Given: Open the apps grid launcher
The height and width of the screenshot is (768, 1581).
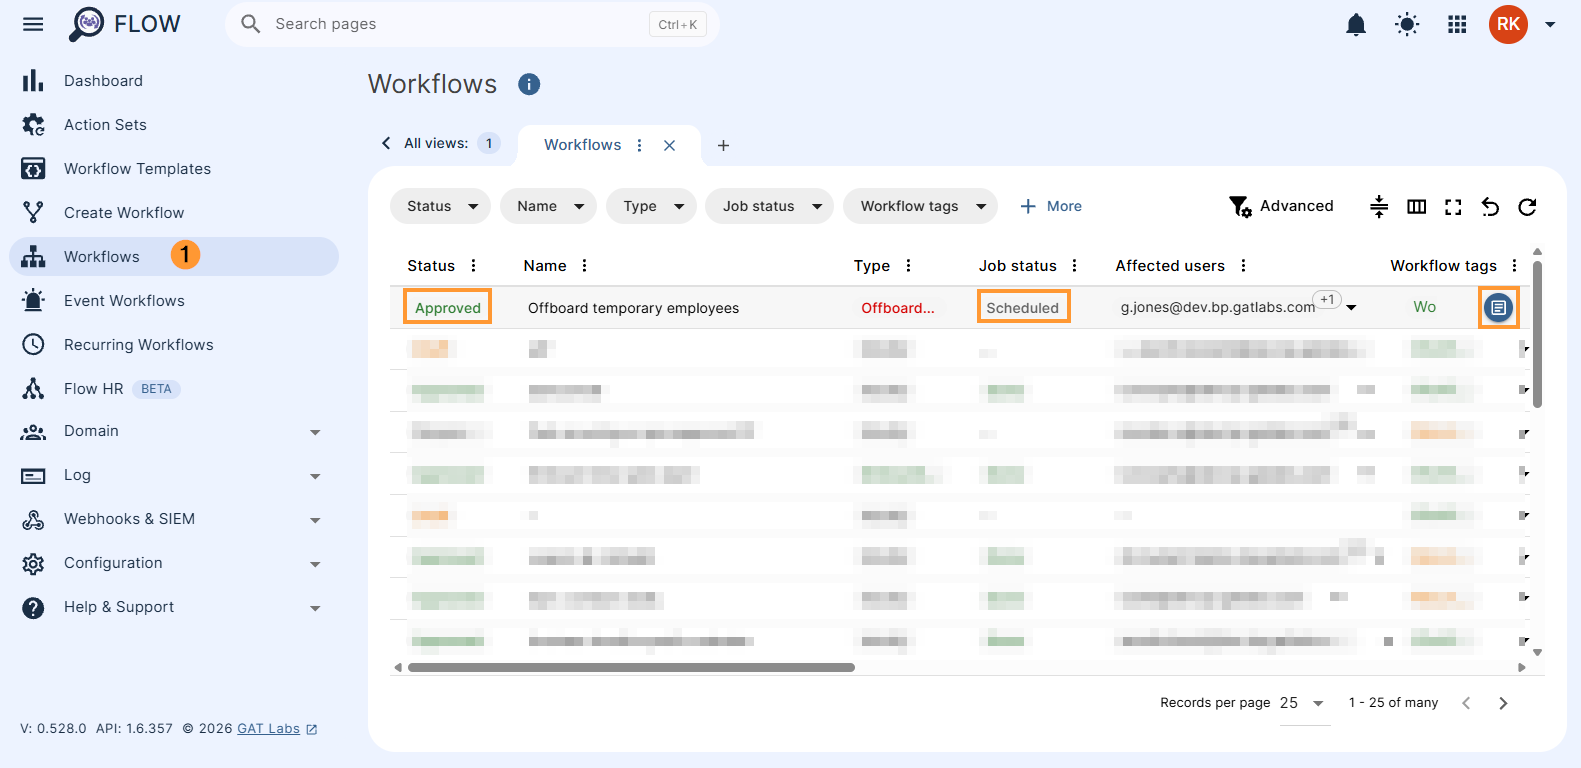Looking at the screenshot, I should tap(1457, 24).
